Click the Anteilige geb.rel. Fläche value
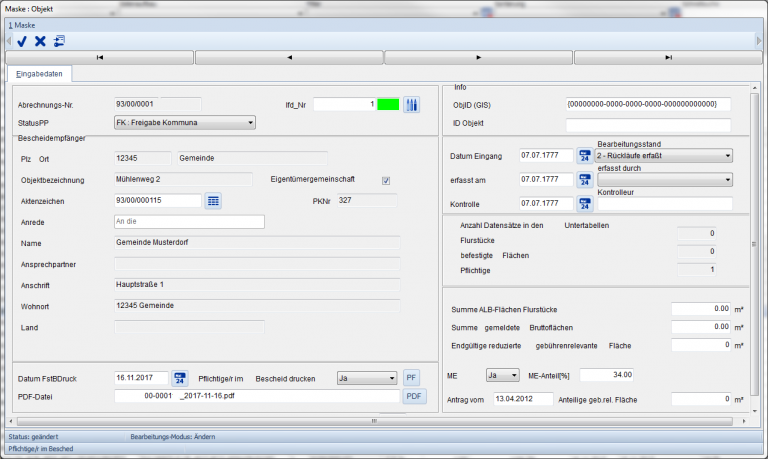 701,399
